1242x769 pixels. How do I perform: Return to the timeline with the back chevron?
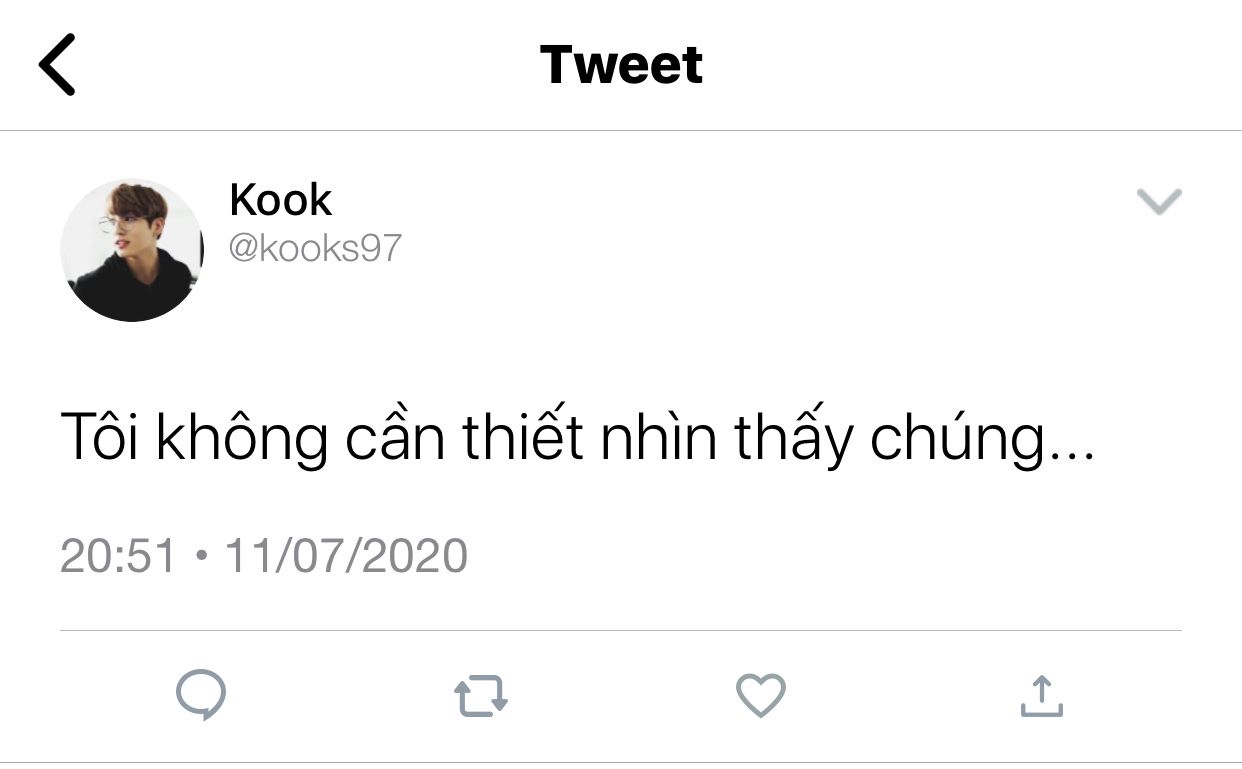57,64
